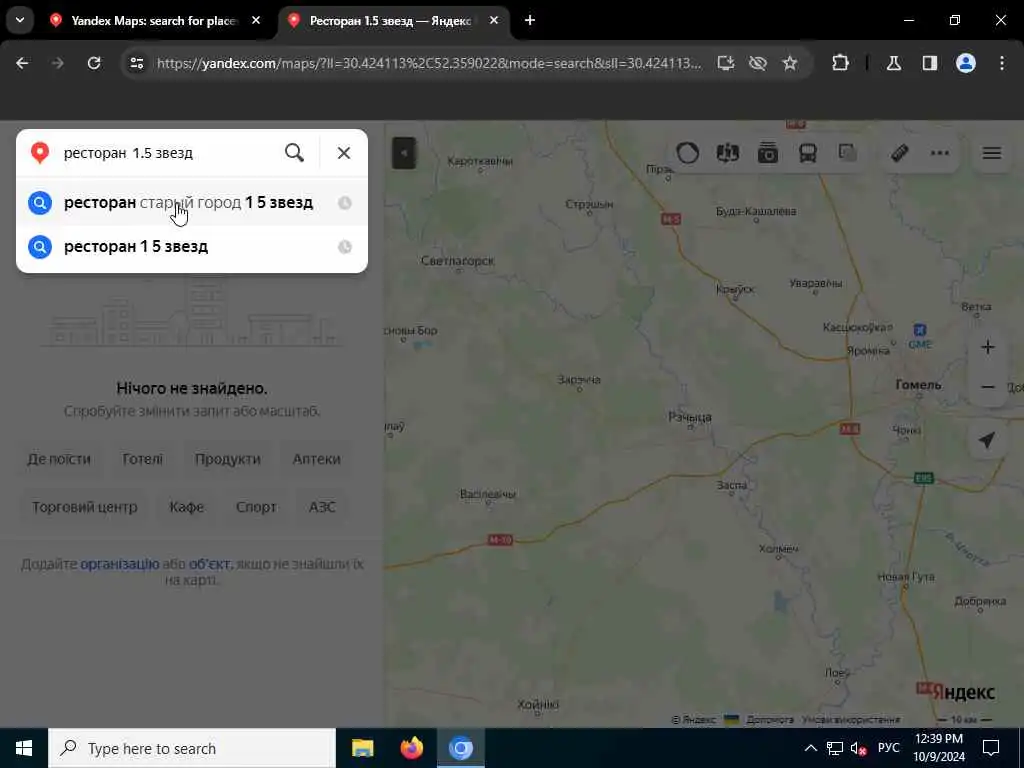
Task: Close the Yandex Maps search tab
Action: tap(256, 21)
